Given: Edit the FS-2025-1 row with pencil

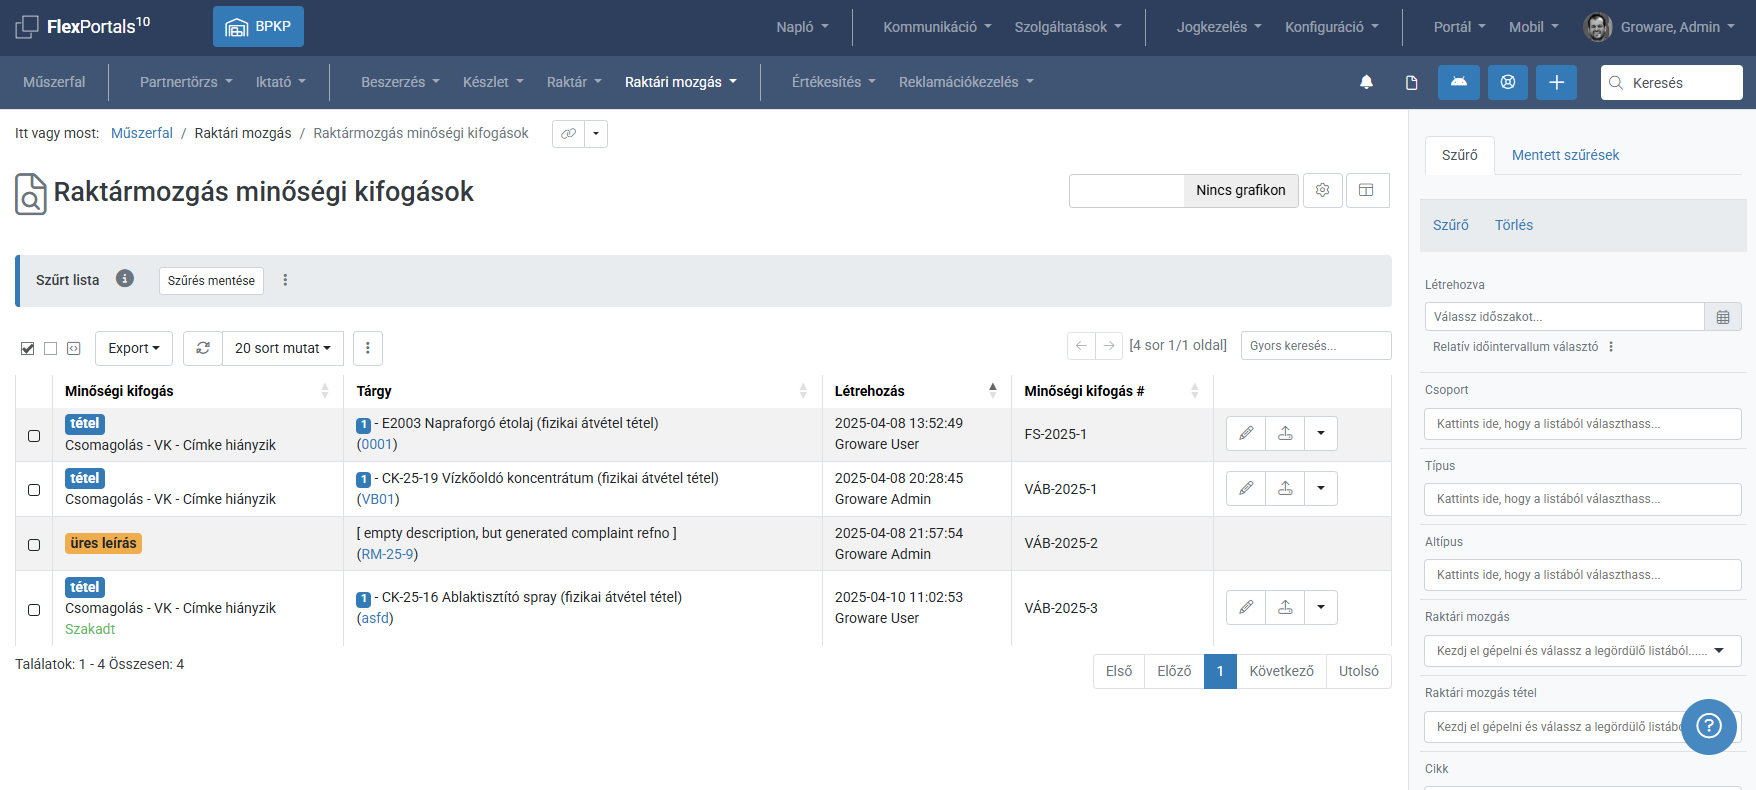Looking at the screenshot, I should pyautogui.click(x=1246, y=433).
